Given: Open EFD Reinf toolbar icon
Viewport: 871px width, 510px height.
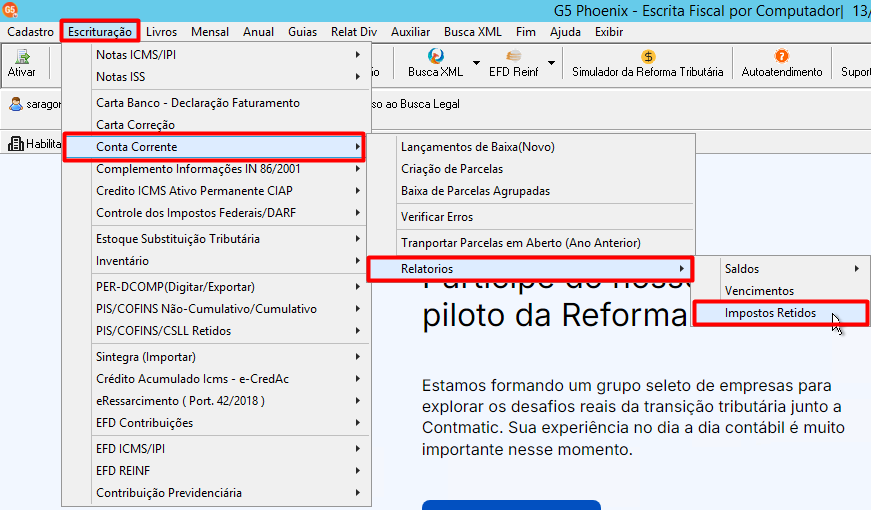Looking at the screenshot, I should coord(514,56).
